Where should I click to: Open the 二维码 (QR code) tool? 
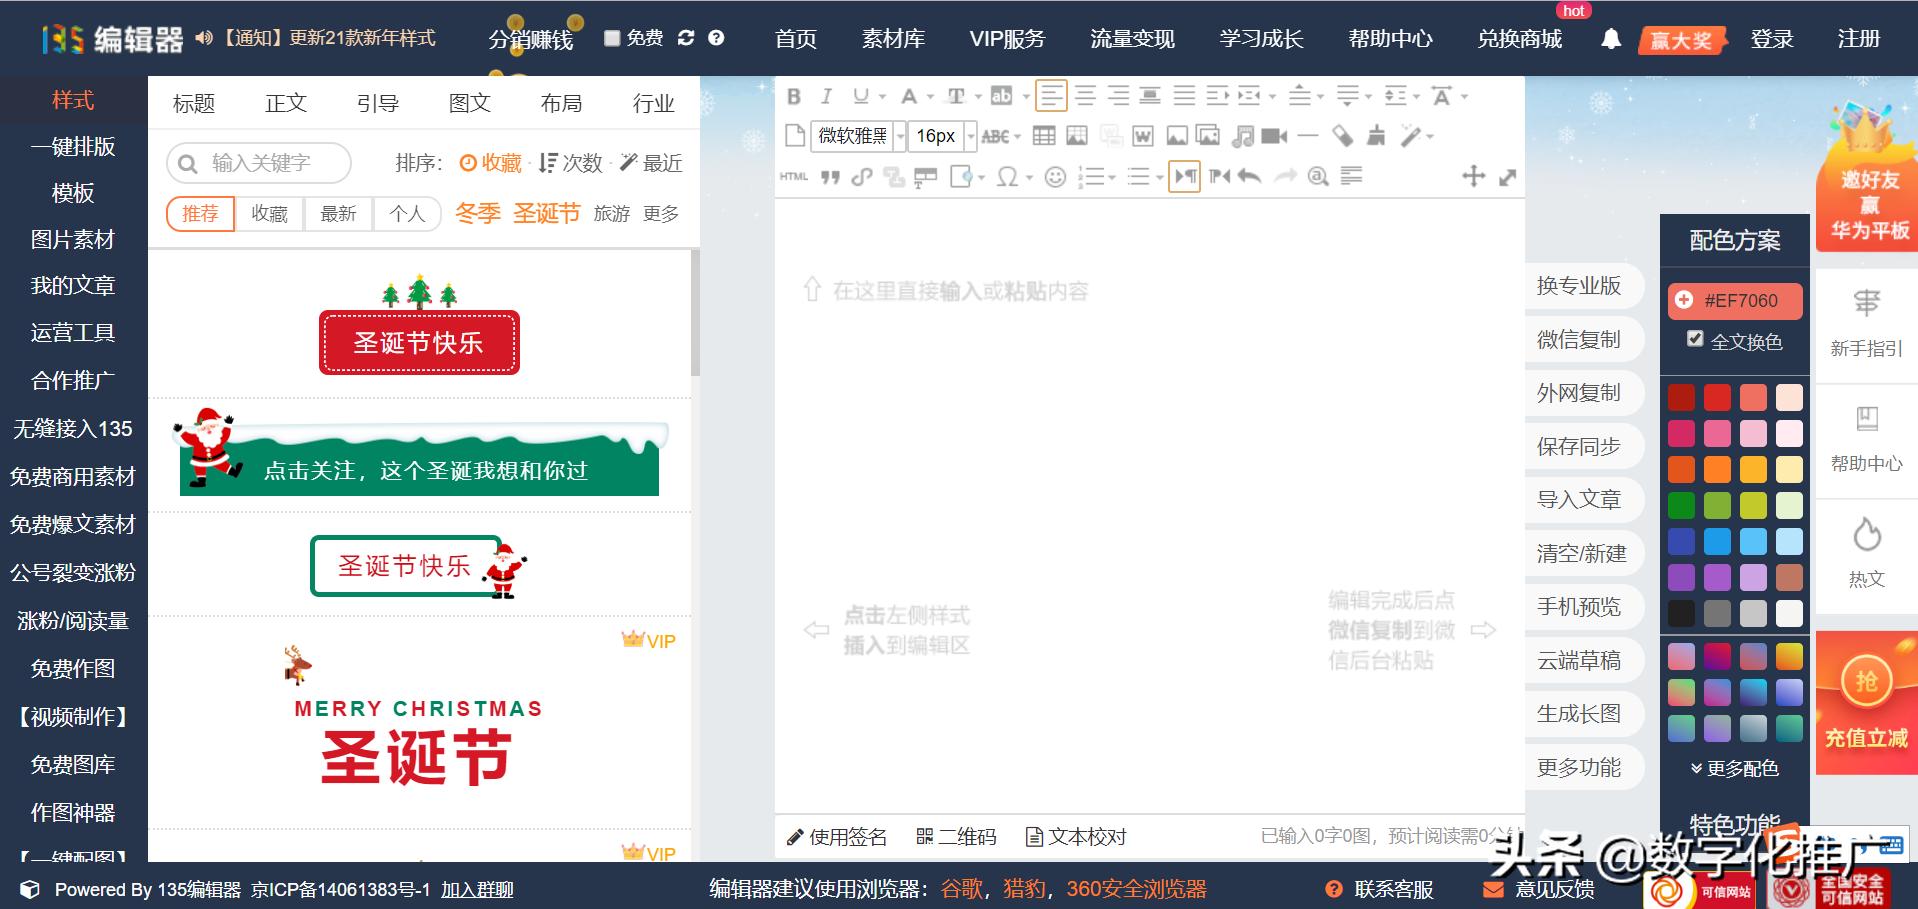pos(957,837)
